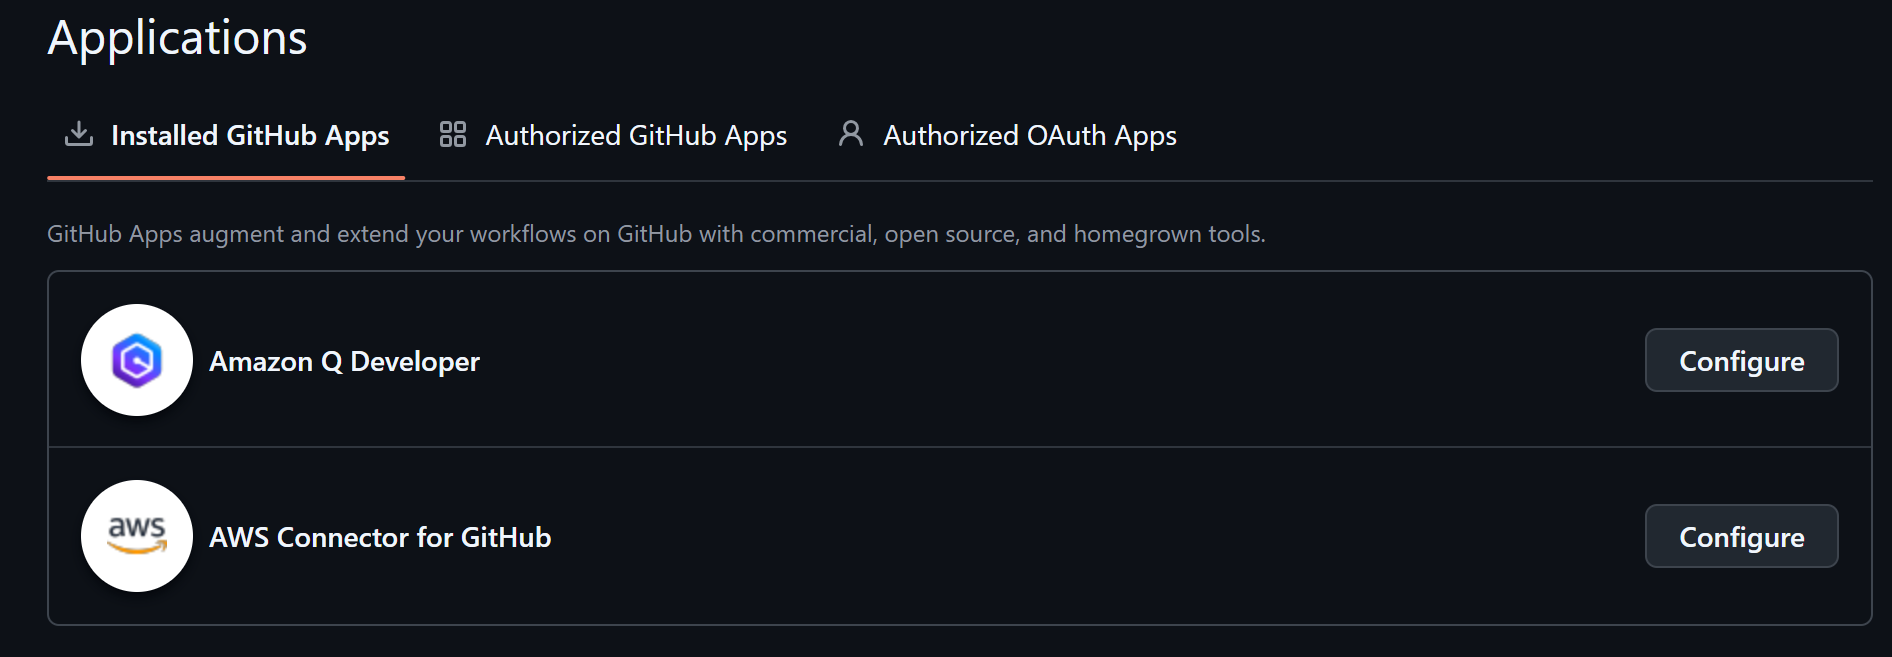Click the active tab underline indicator
Image resolution: width=1892 pixels, height=657 pixels.
226,177
